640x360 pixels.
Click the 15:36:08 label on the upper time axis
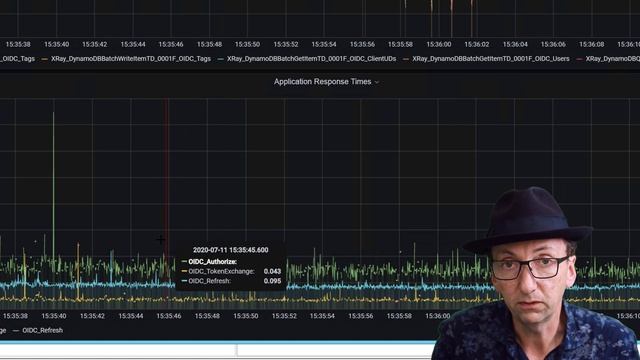click(591, 44)
